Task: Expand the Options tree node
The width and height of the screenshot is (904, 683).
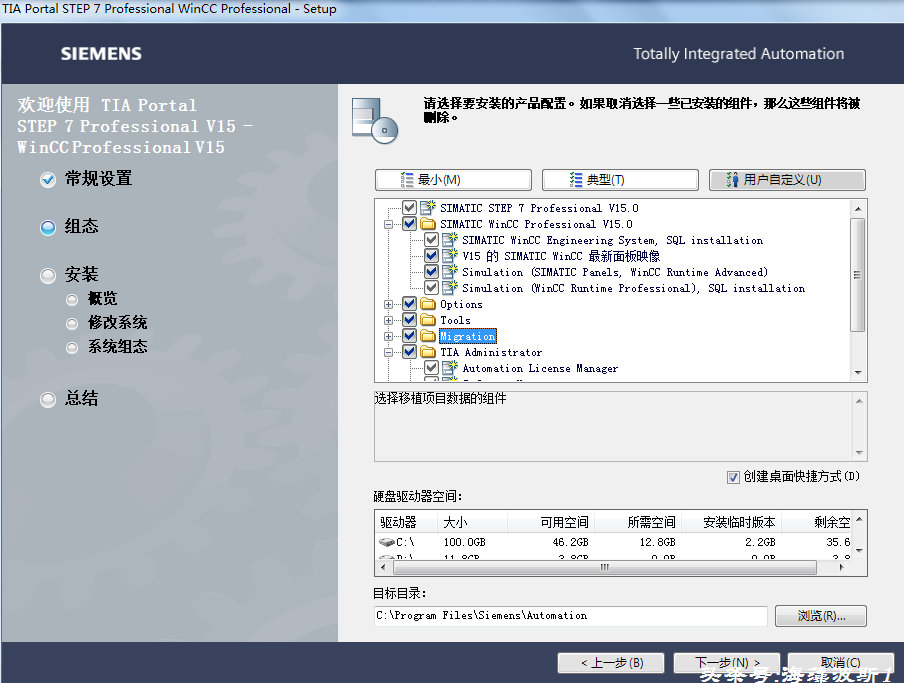Action: (x=388, y=305)
